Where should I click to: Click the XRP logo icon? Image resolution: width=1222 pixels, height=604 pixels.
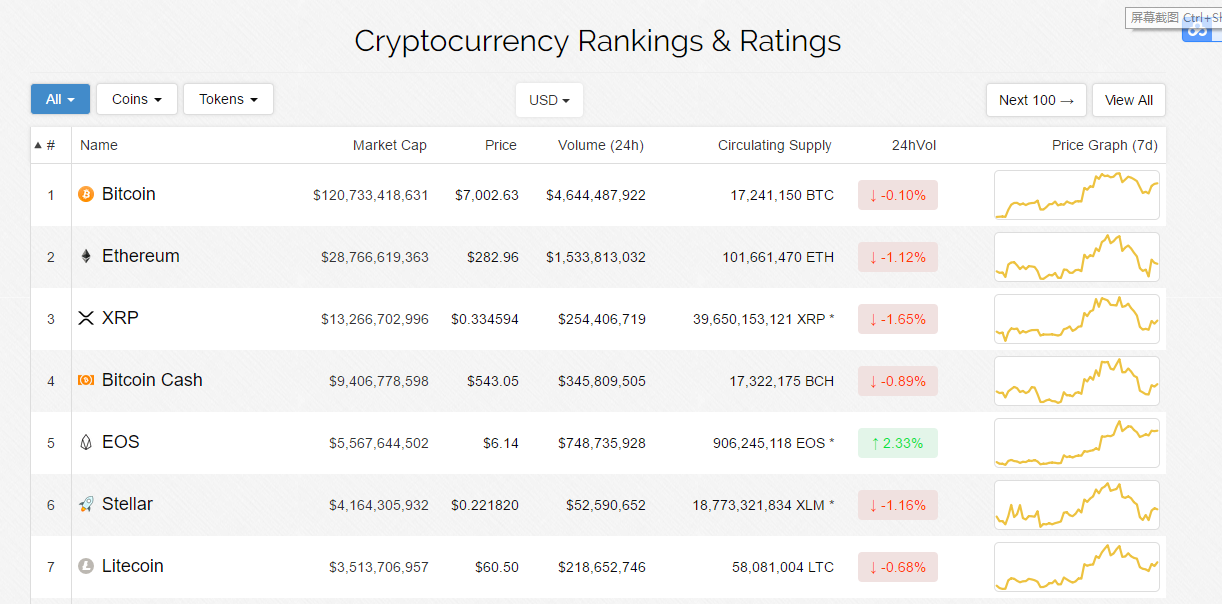86,318
